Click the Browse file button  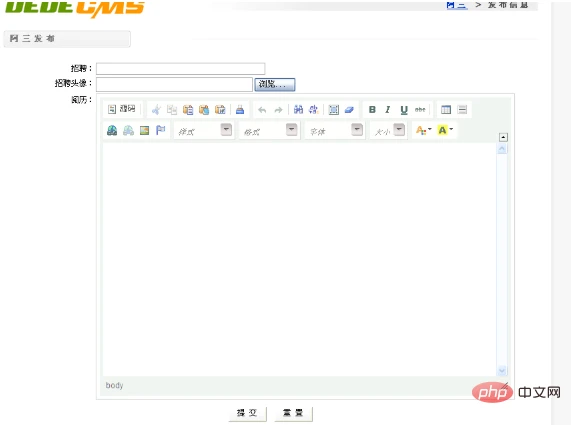[275, 84]
